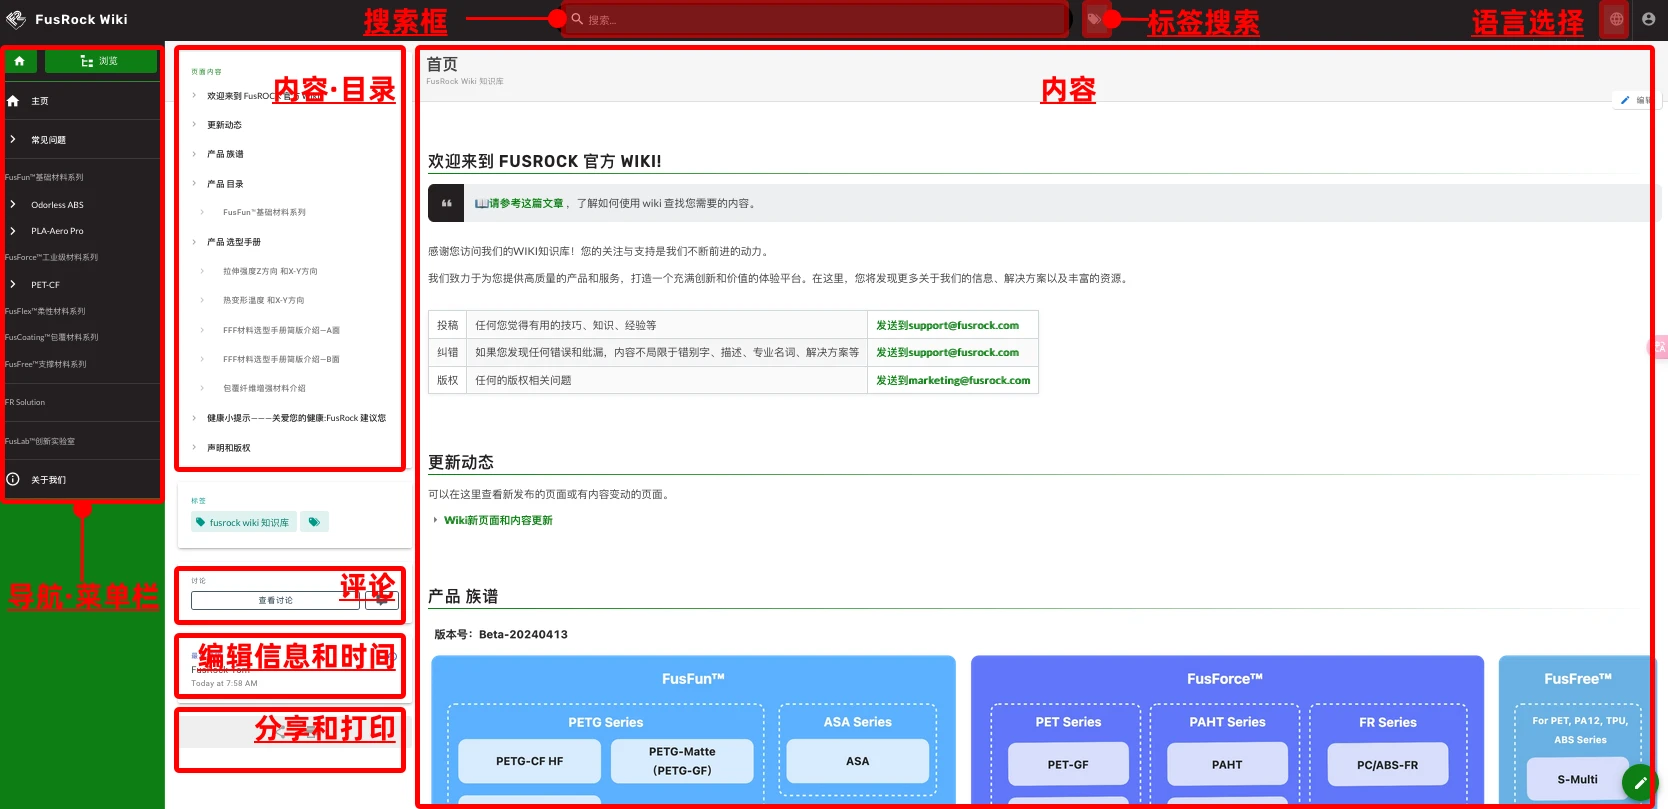The height and width of the screenshot is (809, 1668).
Task: Jump to FFF材料选型手册简版介绍—B面 entry
Action: (x=281, y=359)
